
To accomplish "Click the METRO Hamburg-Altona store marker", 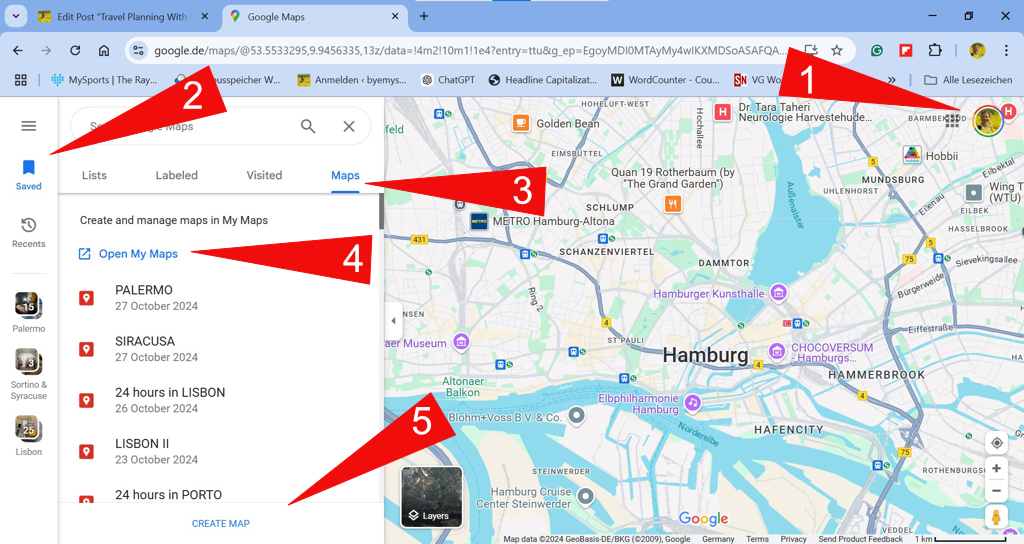I will [x=479, y=222].
